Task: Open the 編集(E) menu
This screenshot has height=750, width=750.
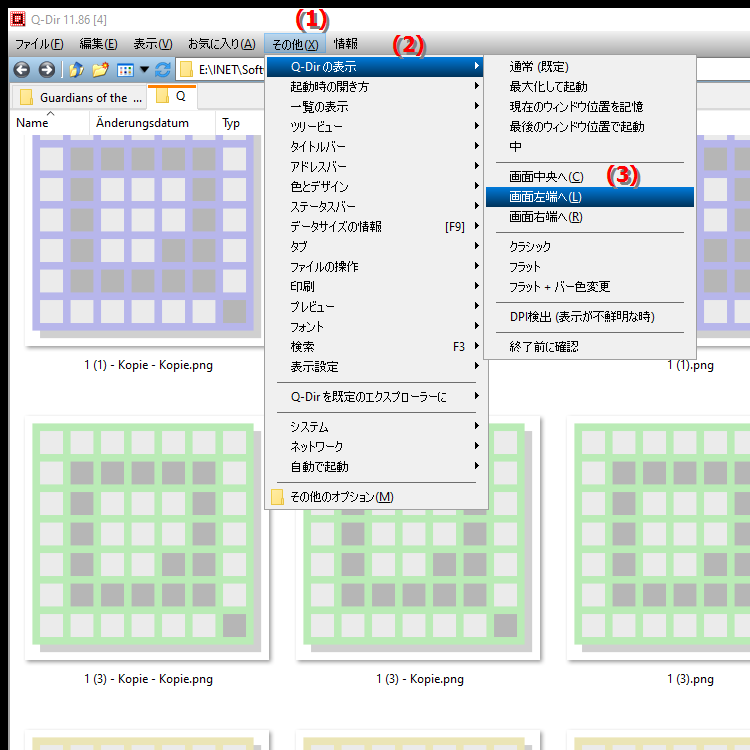Action: [x=99, y=44]
